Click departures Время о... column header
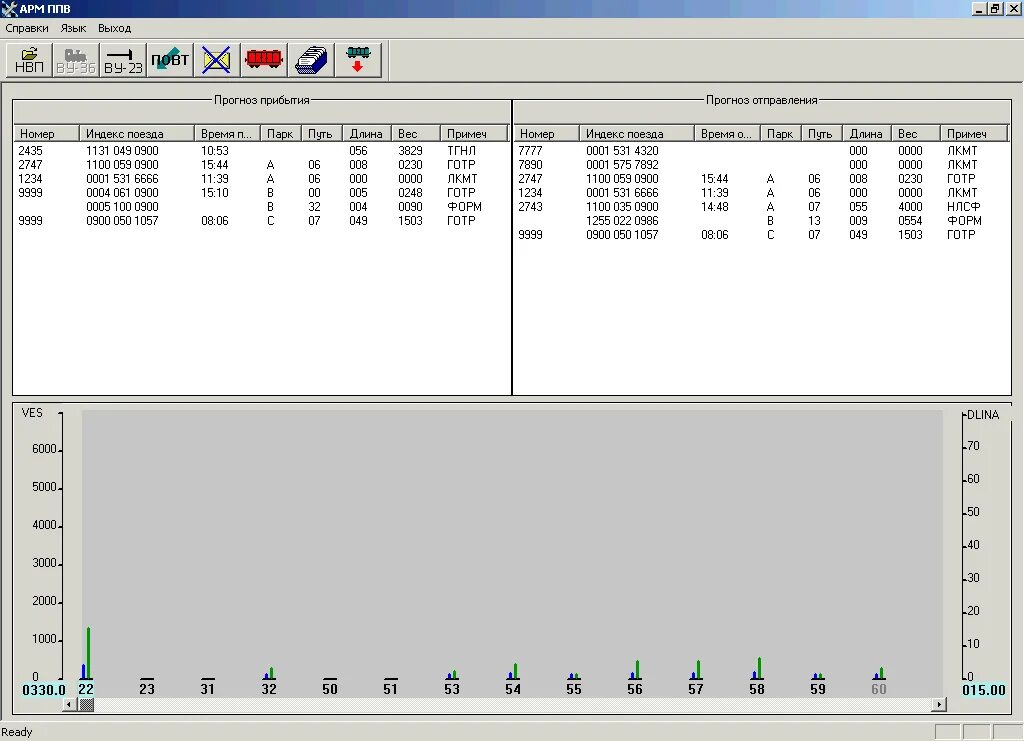The image size is (1024, 741). click(728, 134)
